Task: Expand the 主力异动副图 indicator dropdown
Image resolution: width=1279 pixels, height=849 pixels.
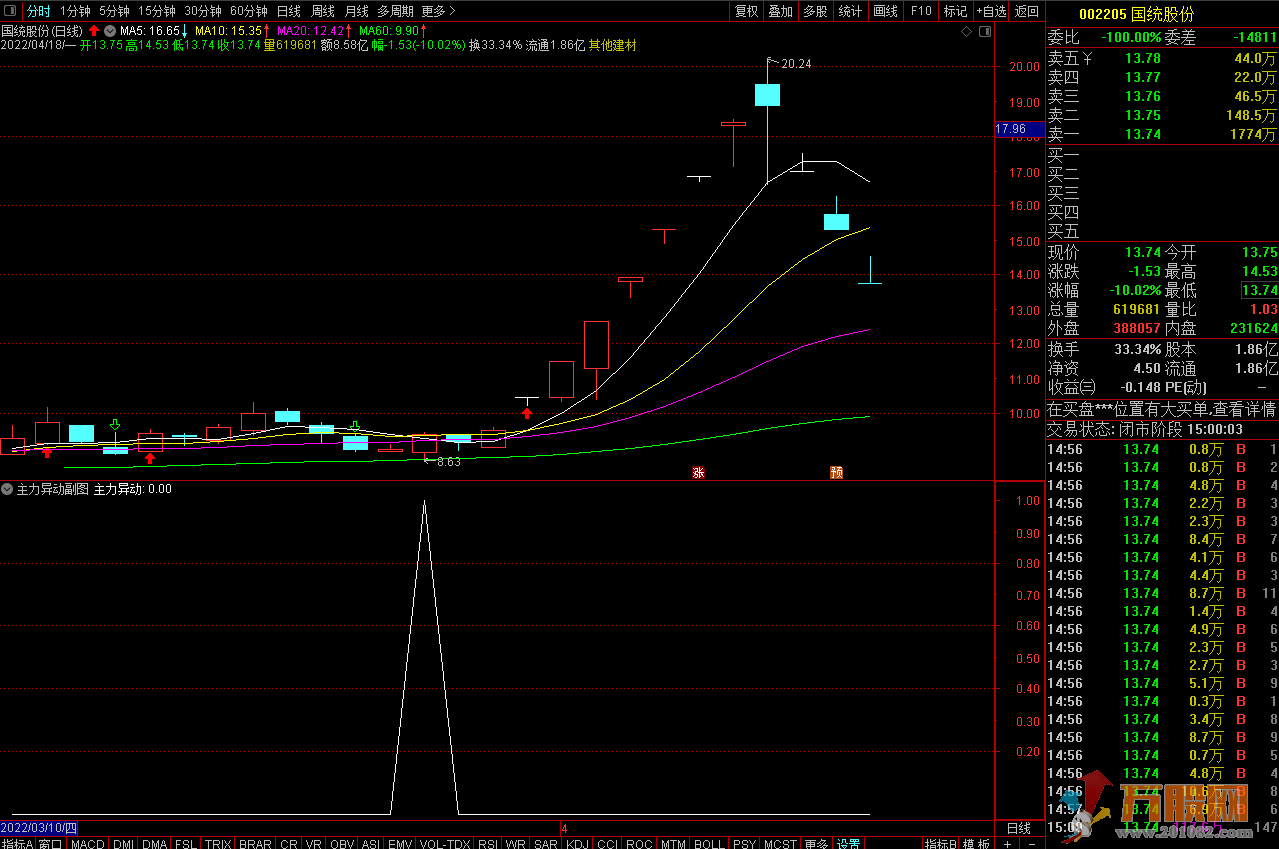Action: click(x=8, y=489)
